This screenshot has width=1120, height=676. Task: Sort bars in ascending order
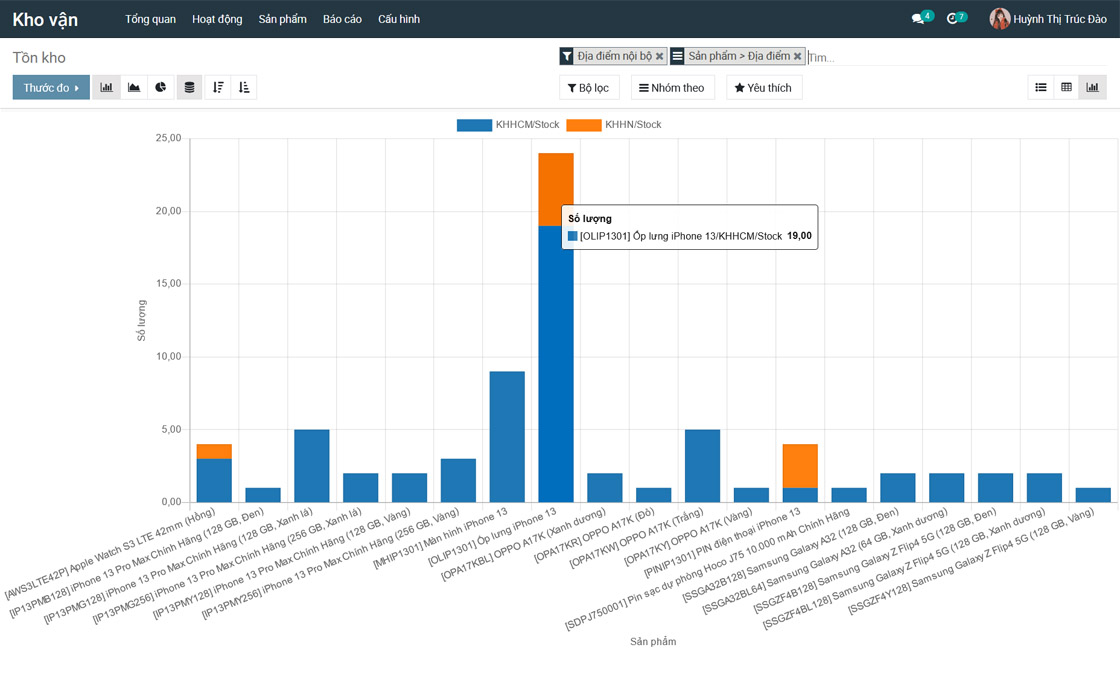coord(244,88)
